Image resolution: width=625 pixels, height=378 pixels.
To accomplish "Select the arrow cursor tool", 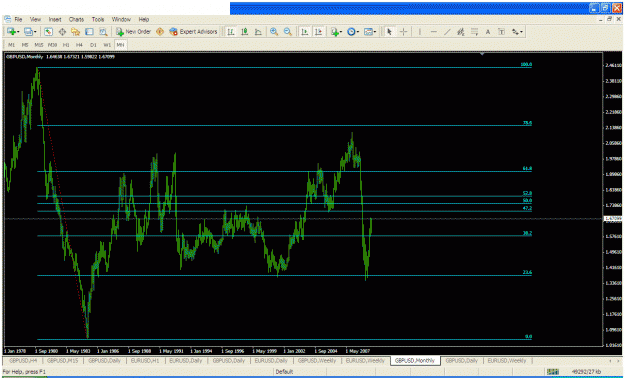I will point(390,32).
